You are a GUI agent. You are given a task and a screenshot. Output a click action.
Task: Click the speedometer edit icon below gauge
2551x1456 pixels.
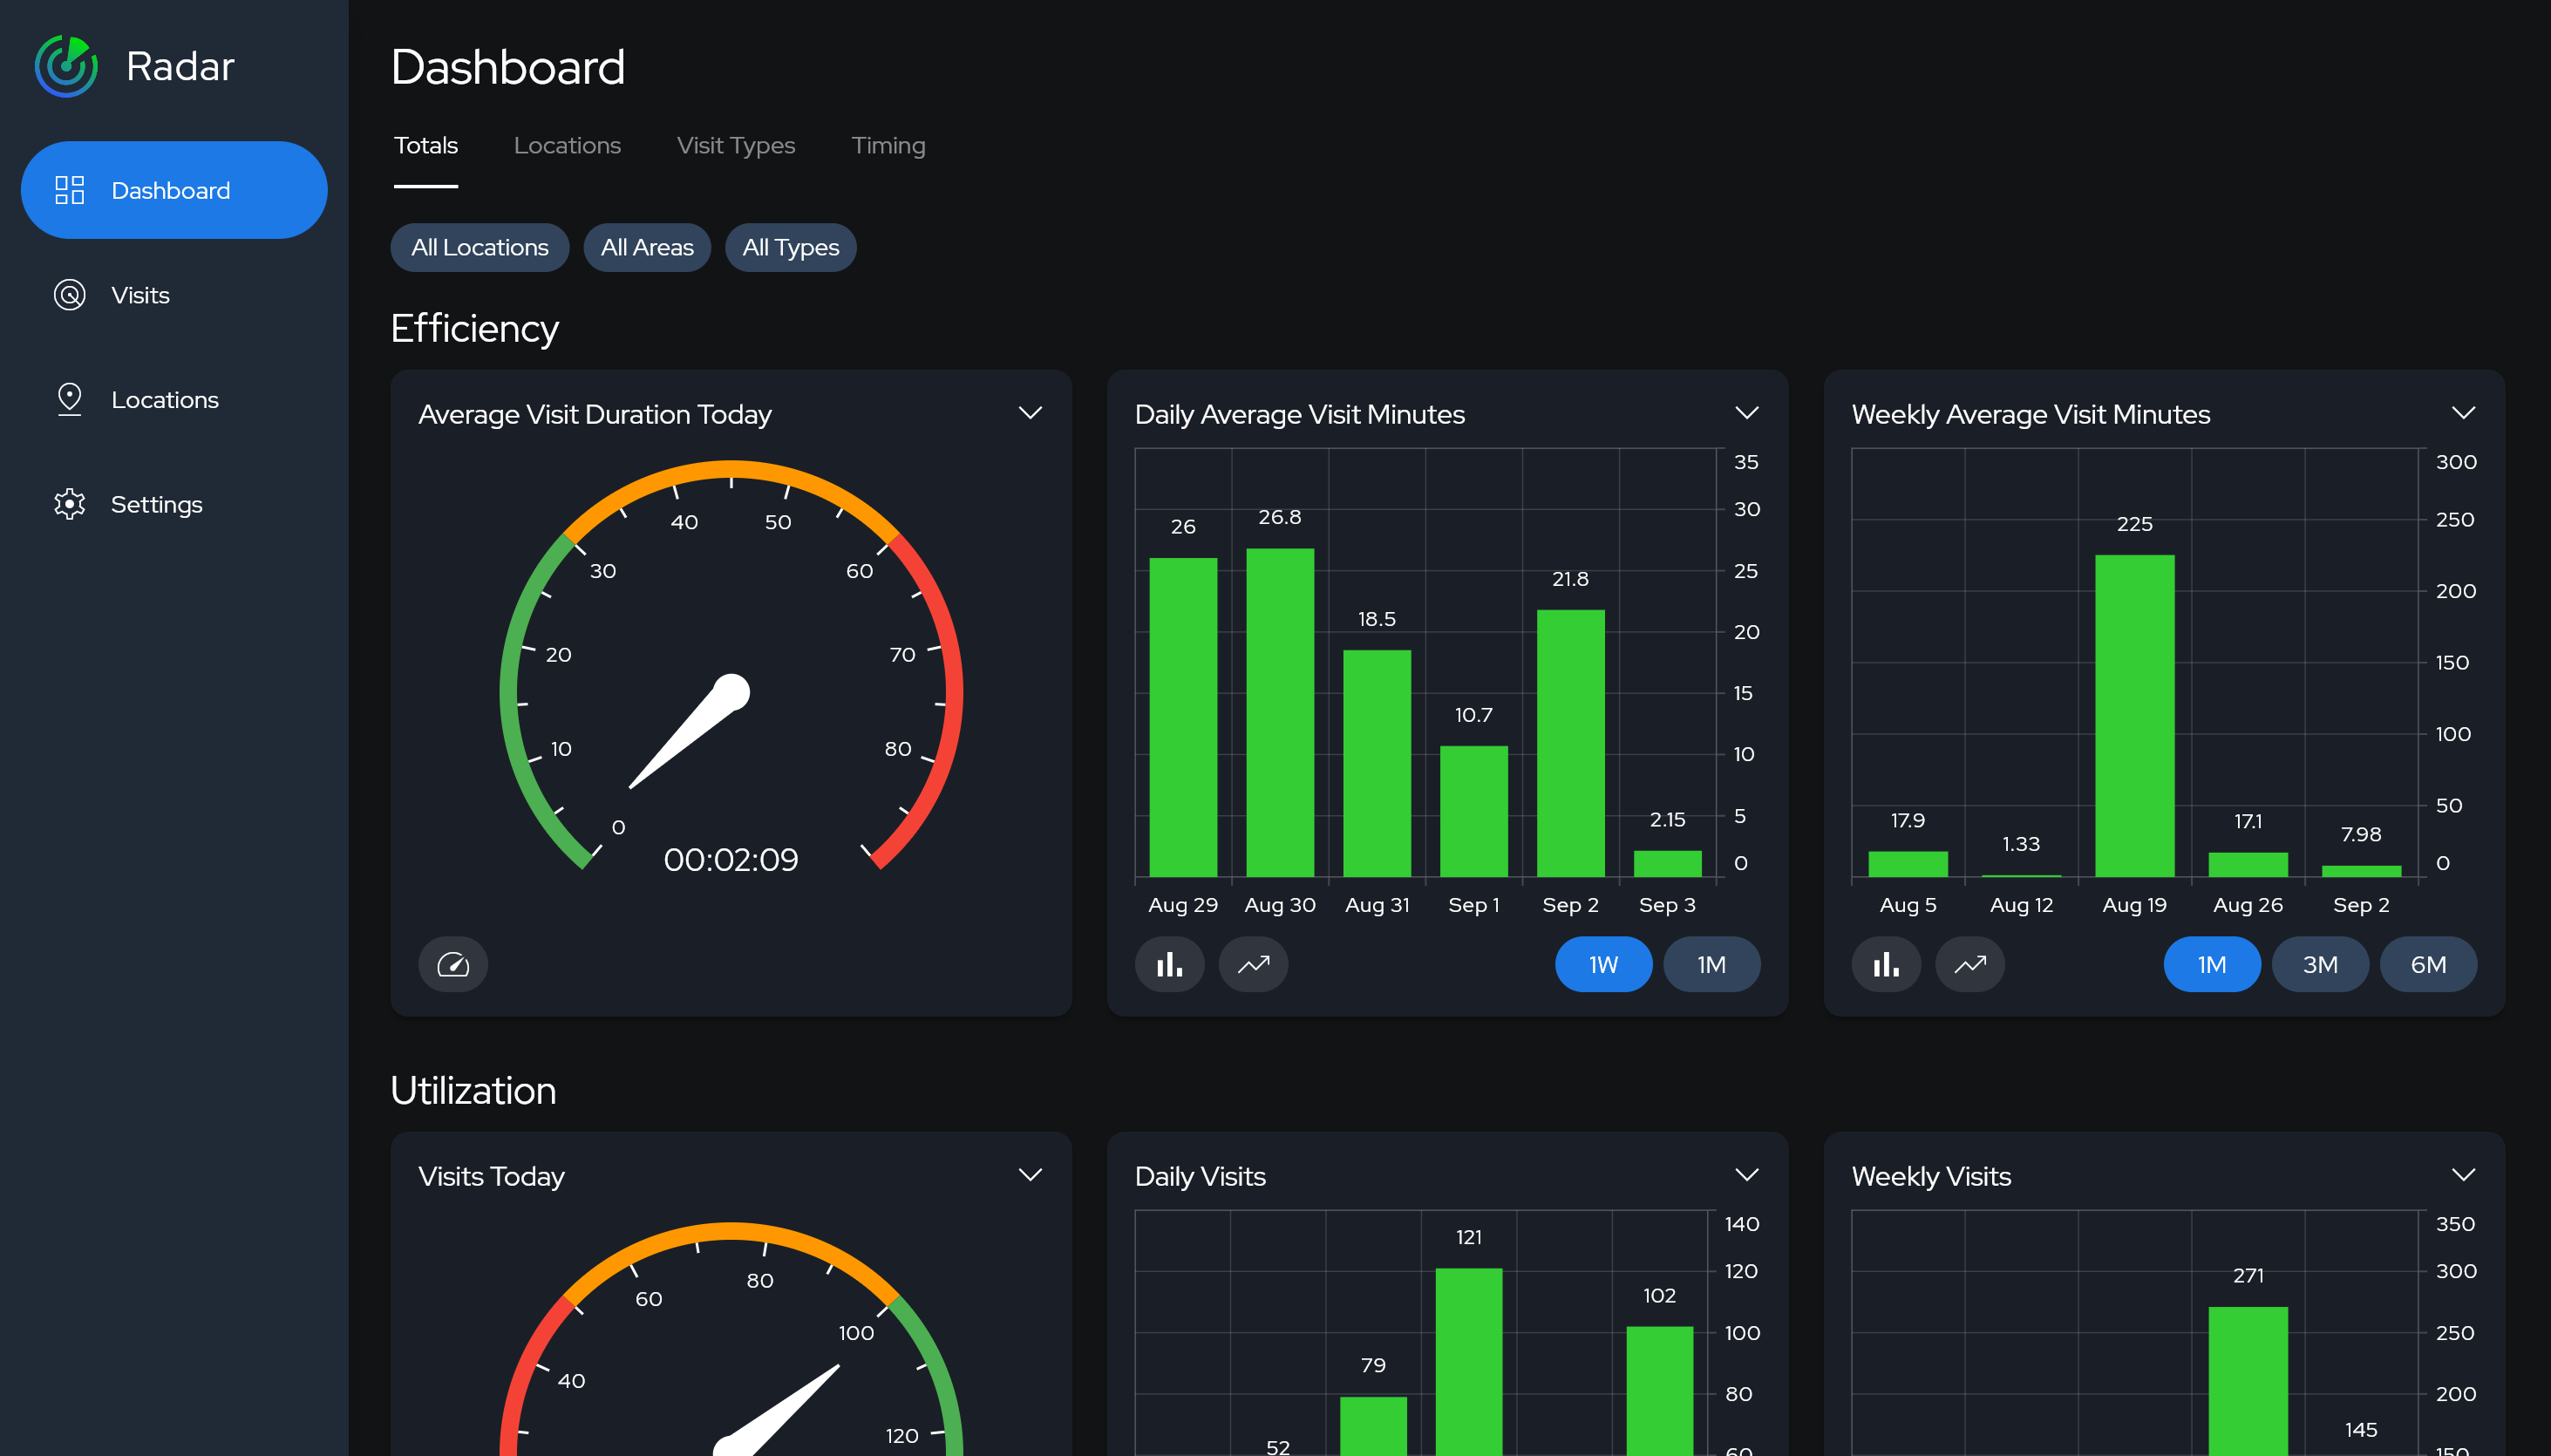point(452,962)
